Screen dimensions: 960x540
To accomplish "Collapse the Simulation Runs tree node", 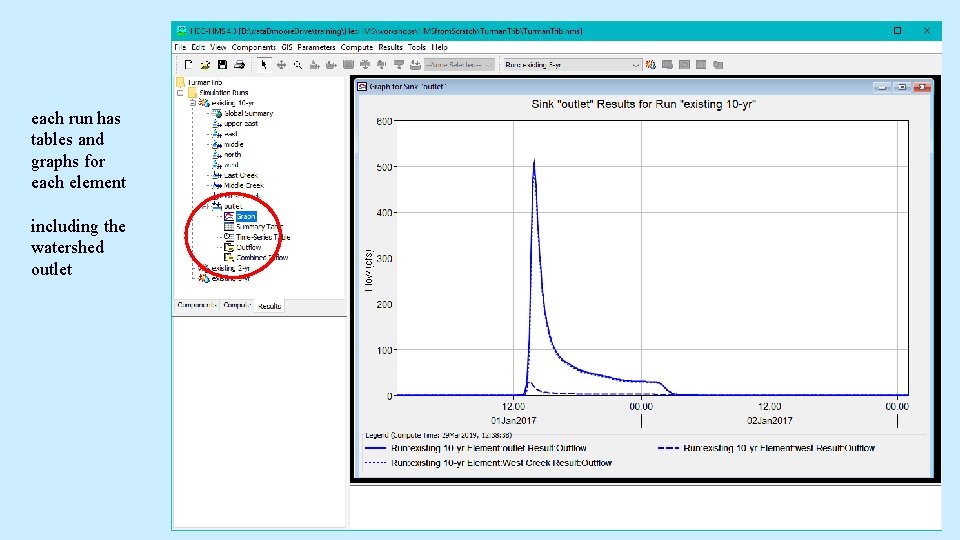I will click(181, 93).
